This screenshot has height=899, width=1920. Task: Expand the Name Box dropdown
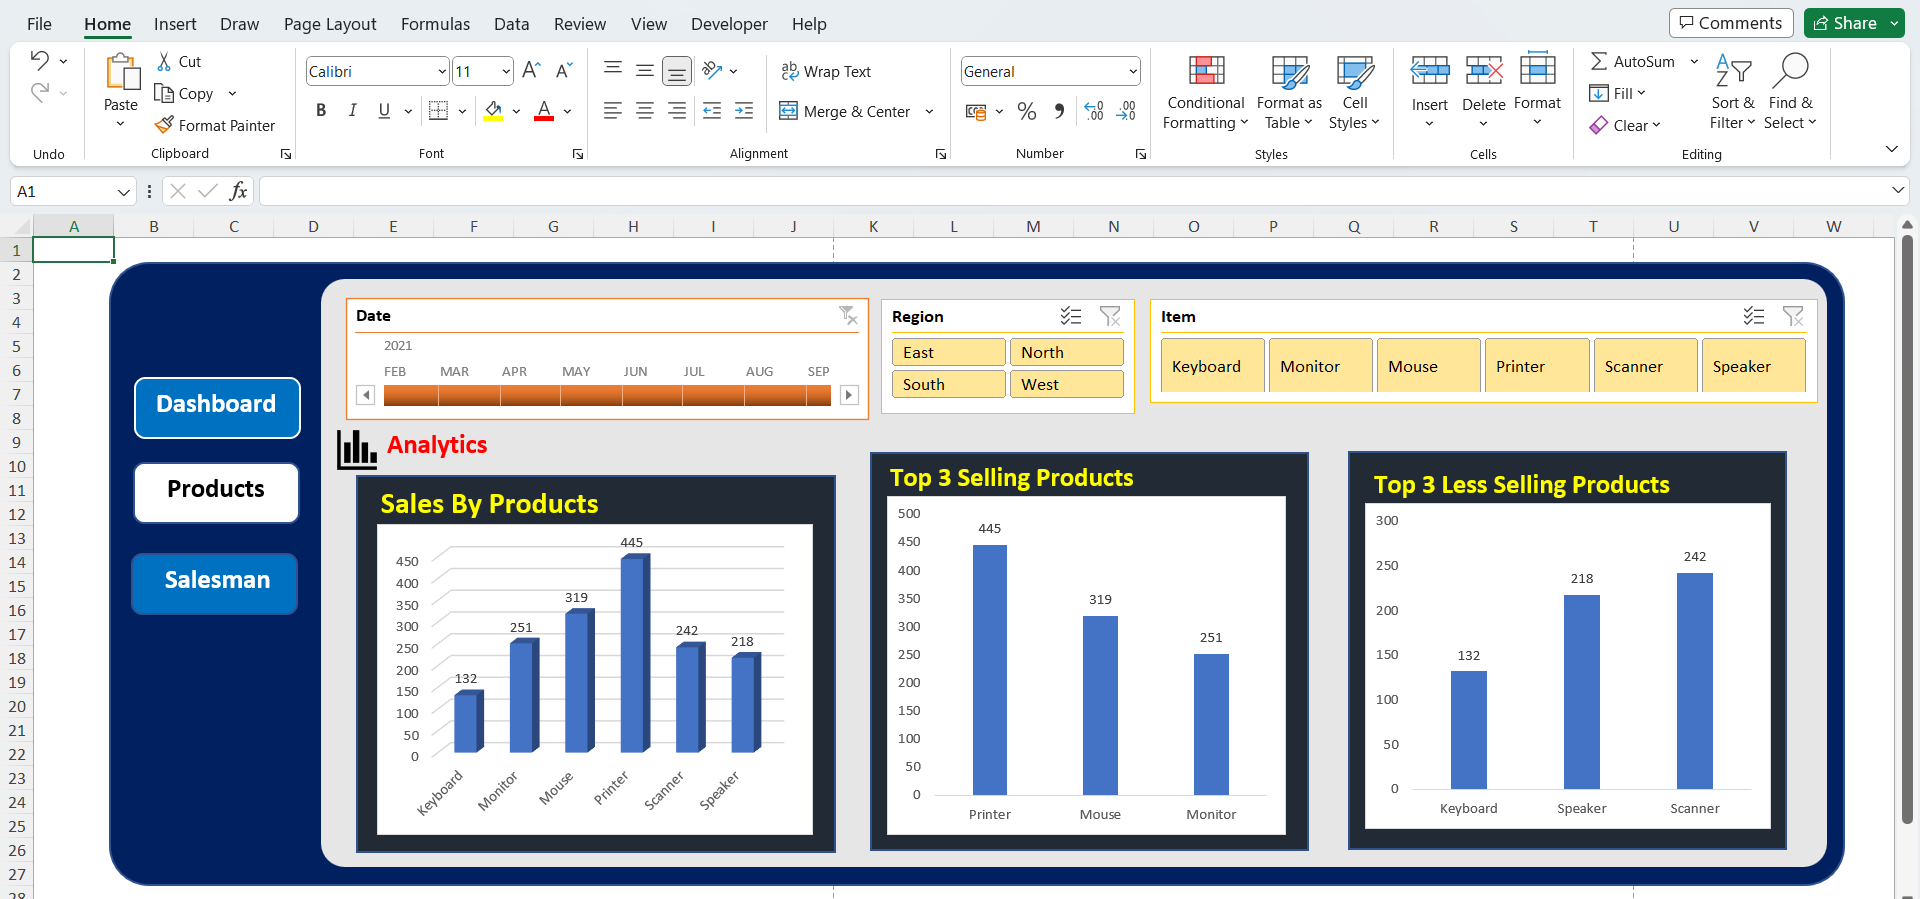pos(123,191)
